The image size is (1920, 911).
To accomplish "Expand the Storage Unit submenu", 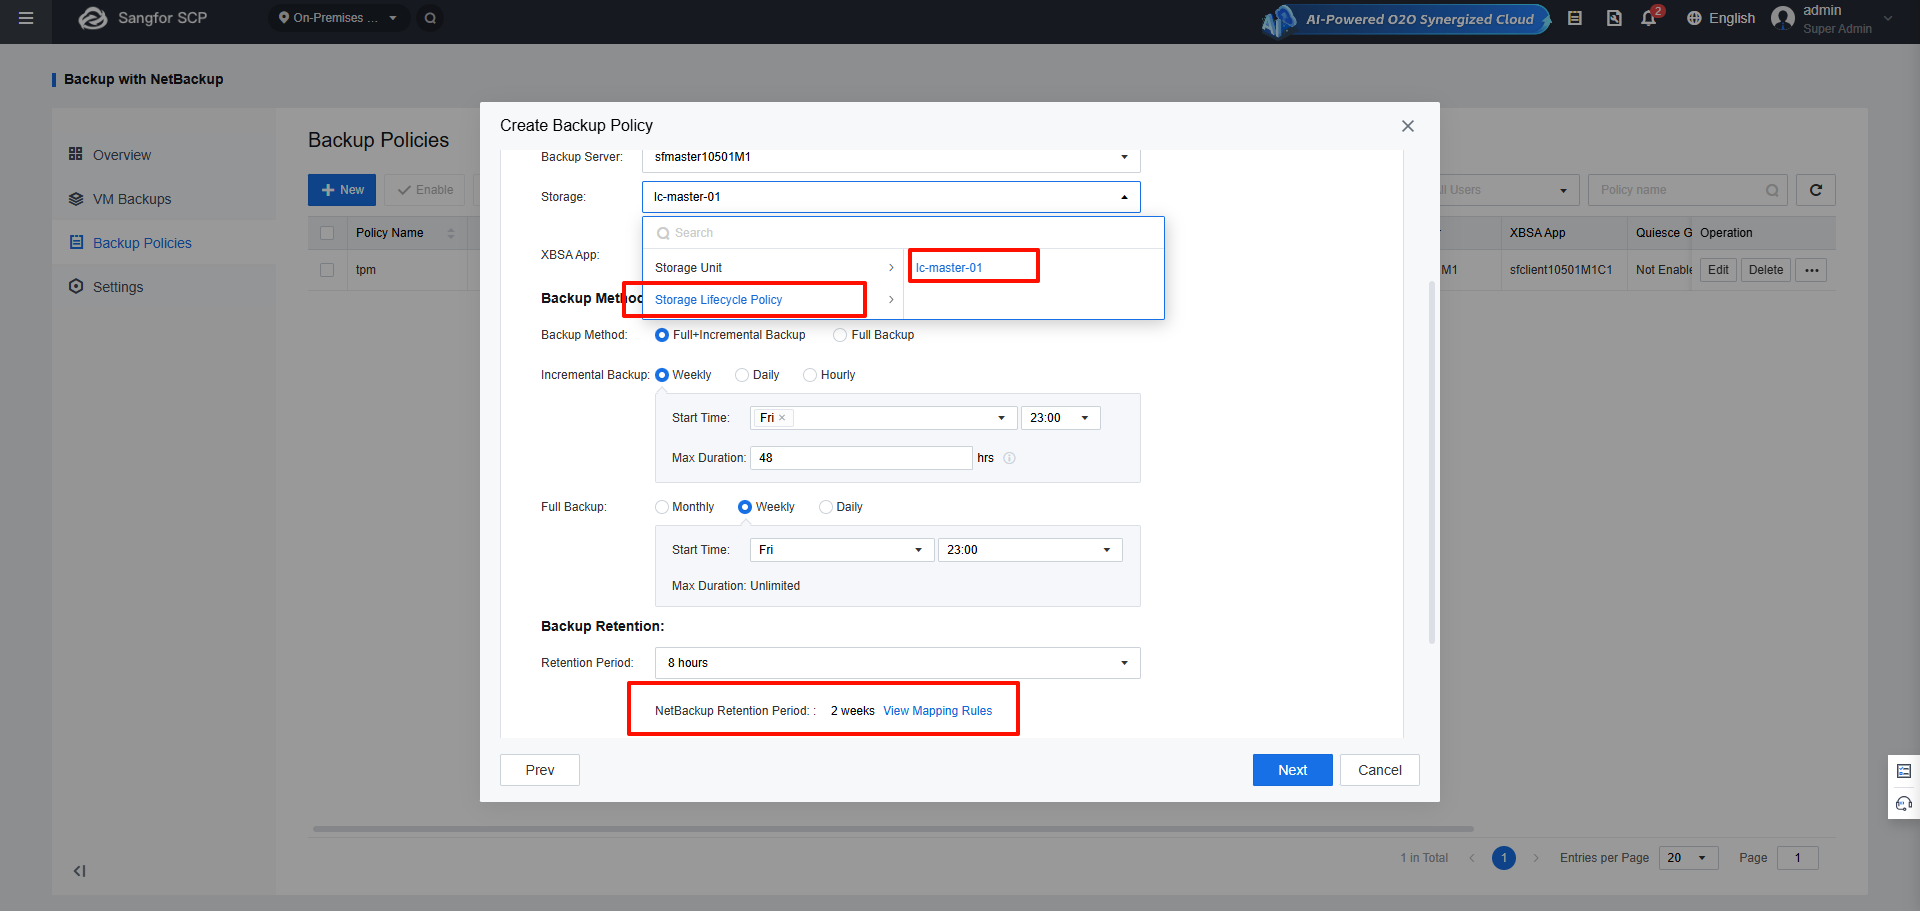I will [x=774, y=268].
